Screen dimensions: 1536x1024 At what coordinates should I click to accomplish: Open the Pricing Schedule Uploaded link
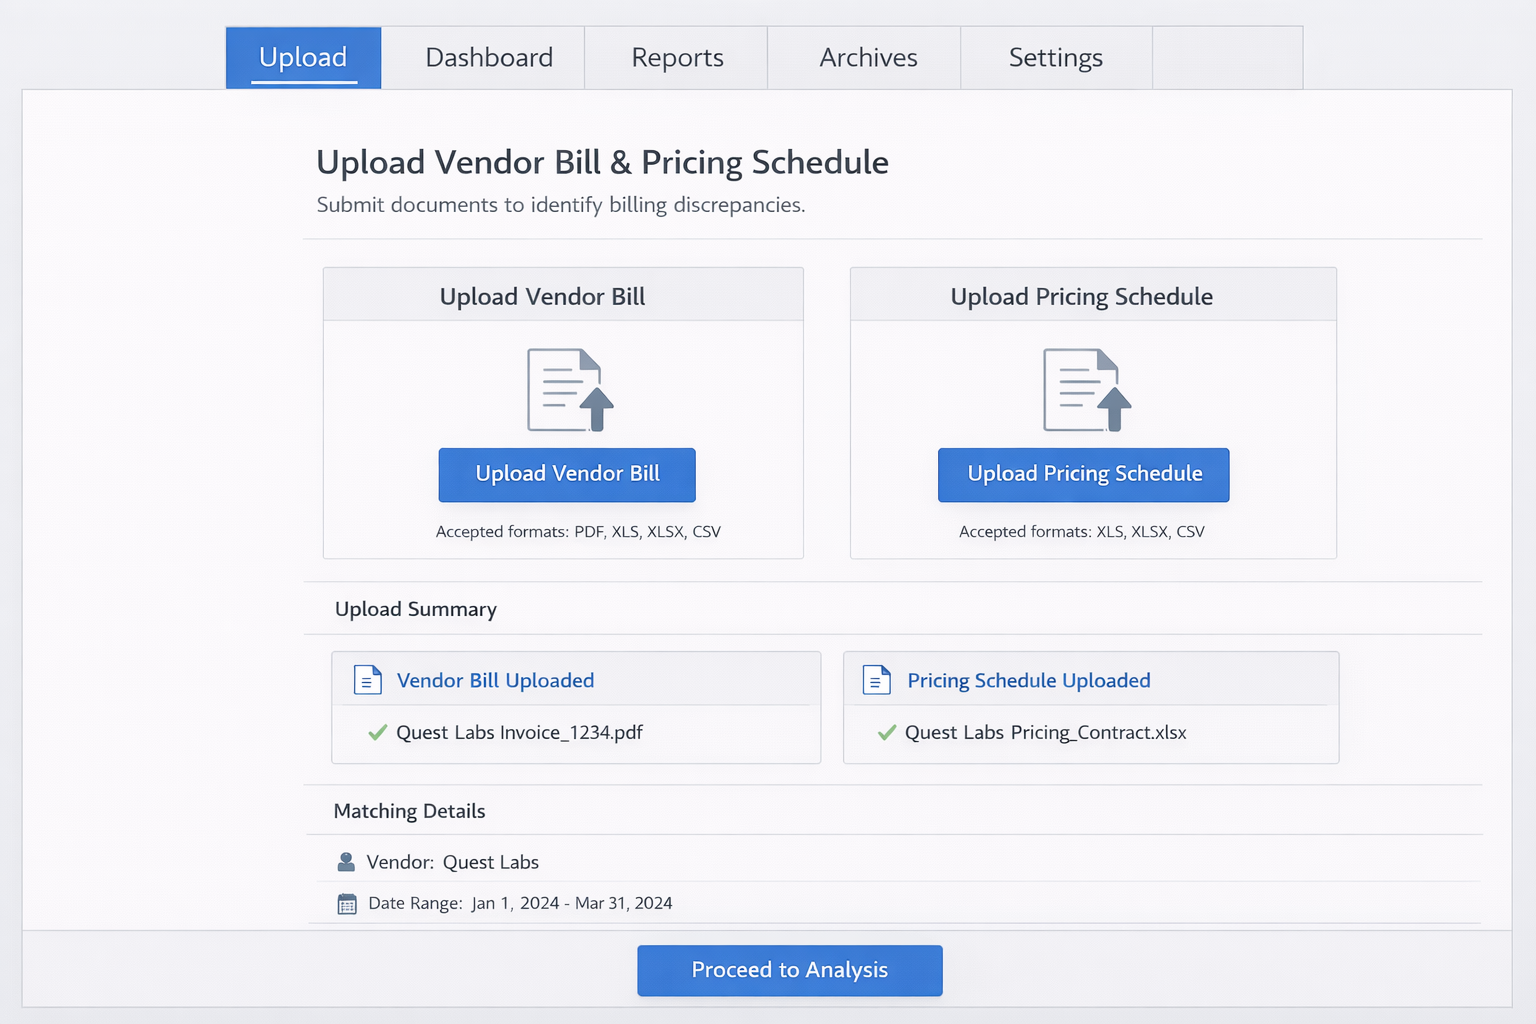(1028, 680)
